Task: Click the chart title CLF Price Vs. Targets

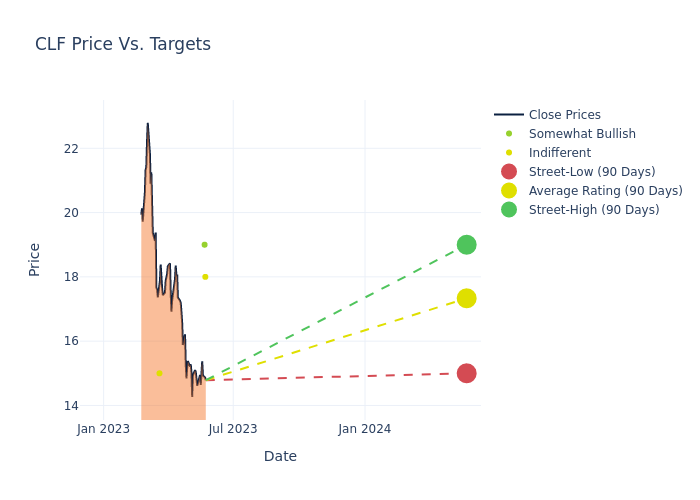Action: click(123, 44)
